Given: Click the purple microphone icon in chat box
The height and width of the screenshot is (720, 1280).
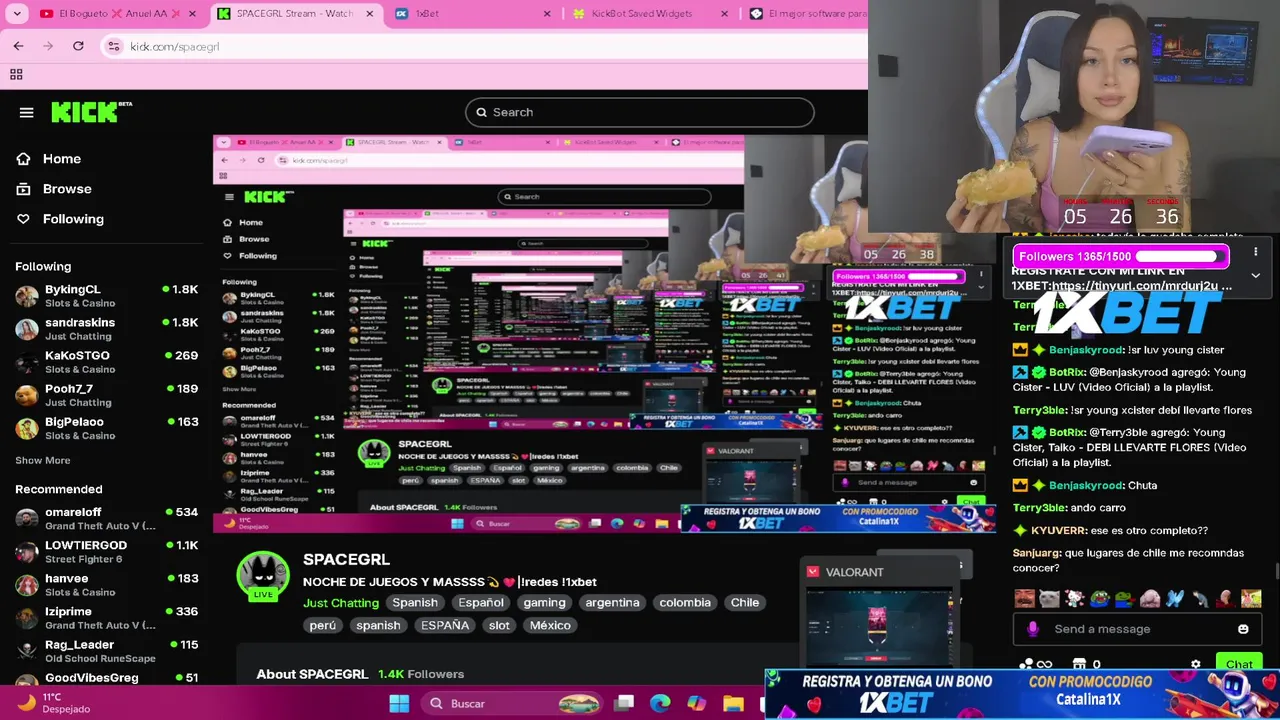Looking at the screenshot, I should point(1033,629).
